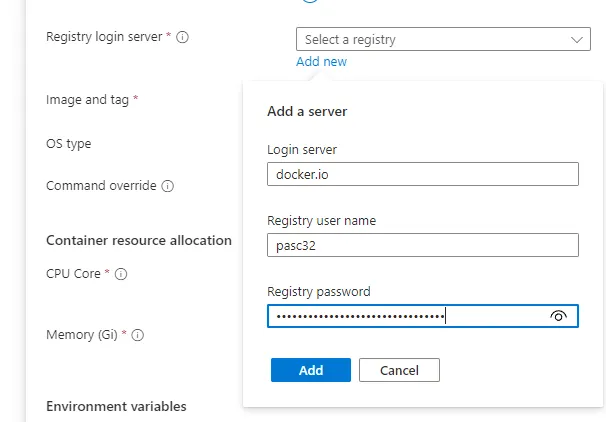
Task: Click the Environment variables heading
Action: click(116, 406)
